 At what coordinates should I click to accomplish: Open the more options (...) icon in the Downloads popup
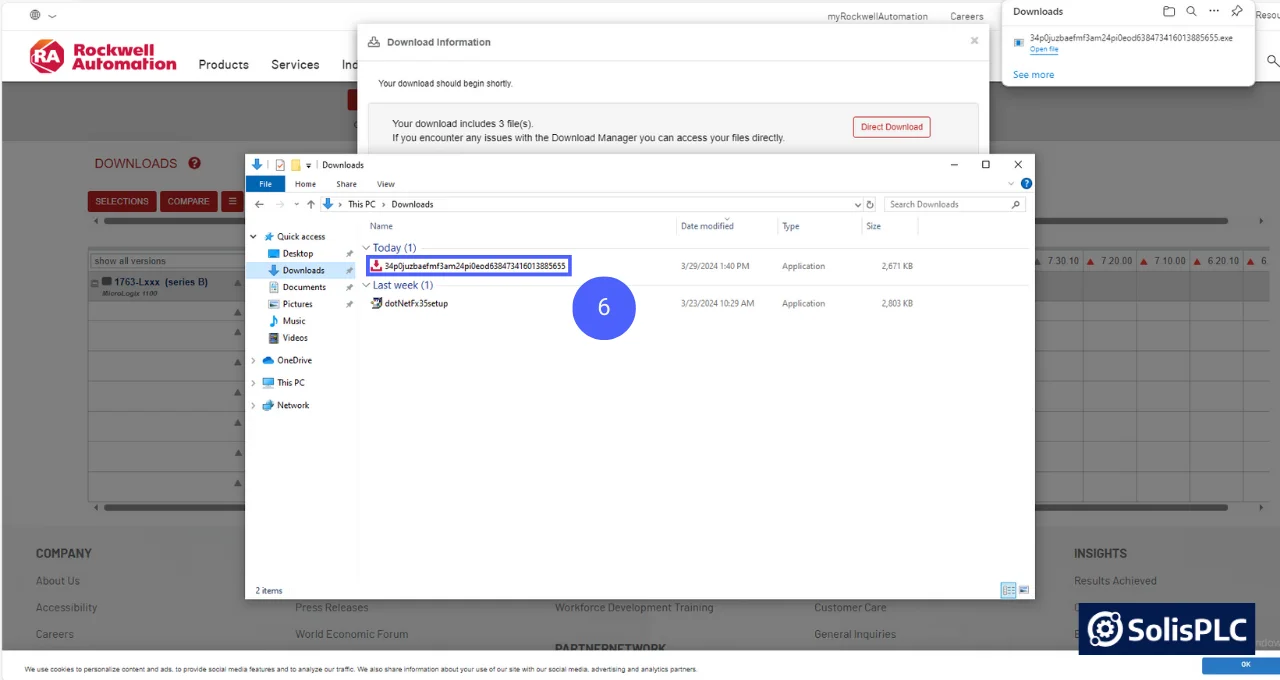click(1214, 11)
